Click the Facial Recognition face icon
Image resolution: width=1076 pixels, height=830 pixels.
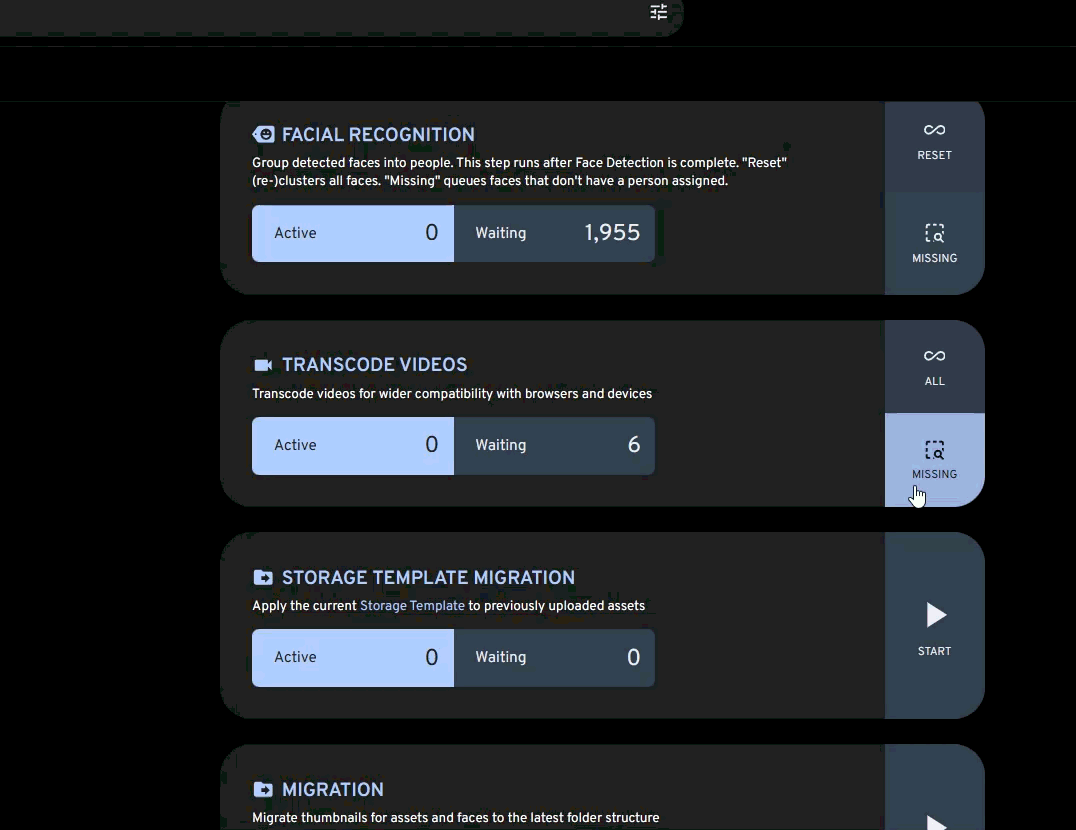point(264,134)
